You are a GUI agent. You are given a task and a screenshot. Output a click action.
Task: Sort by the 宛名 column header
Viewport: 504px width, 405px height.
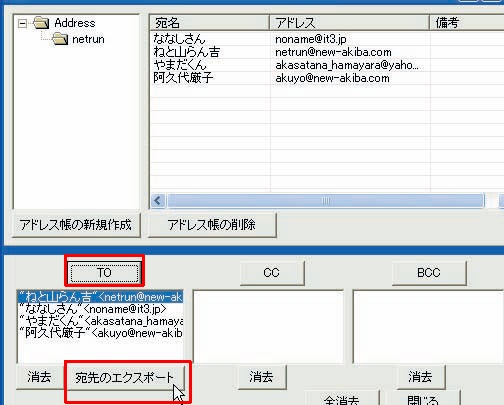(209, 23)
